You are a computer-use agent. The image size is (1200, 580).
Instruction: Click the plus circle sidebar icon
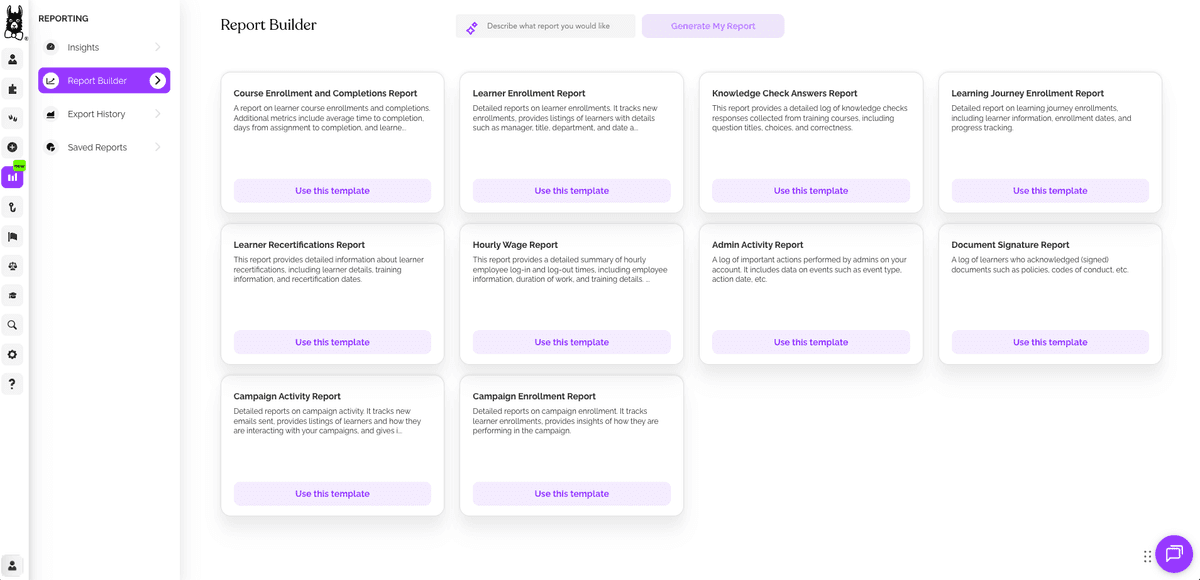coord(12,147)
